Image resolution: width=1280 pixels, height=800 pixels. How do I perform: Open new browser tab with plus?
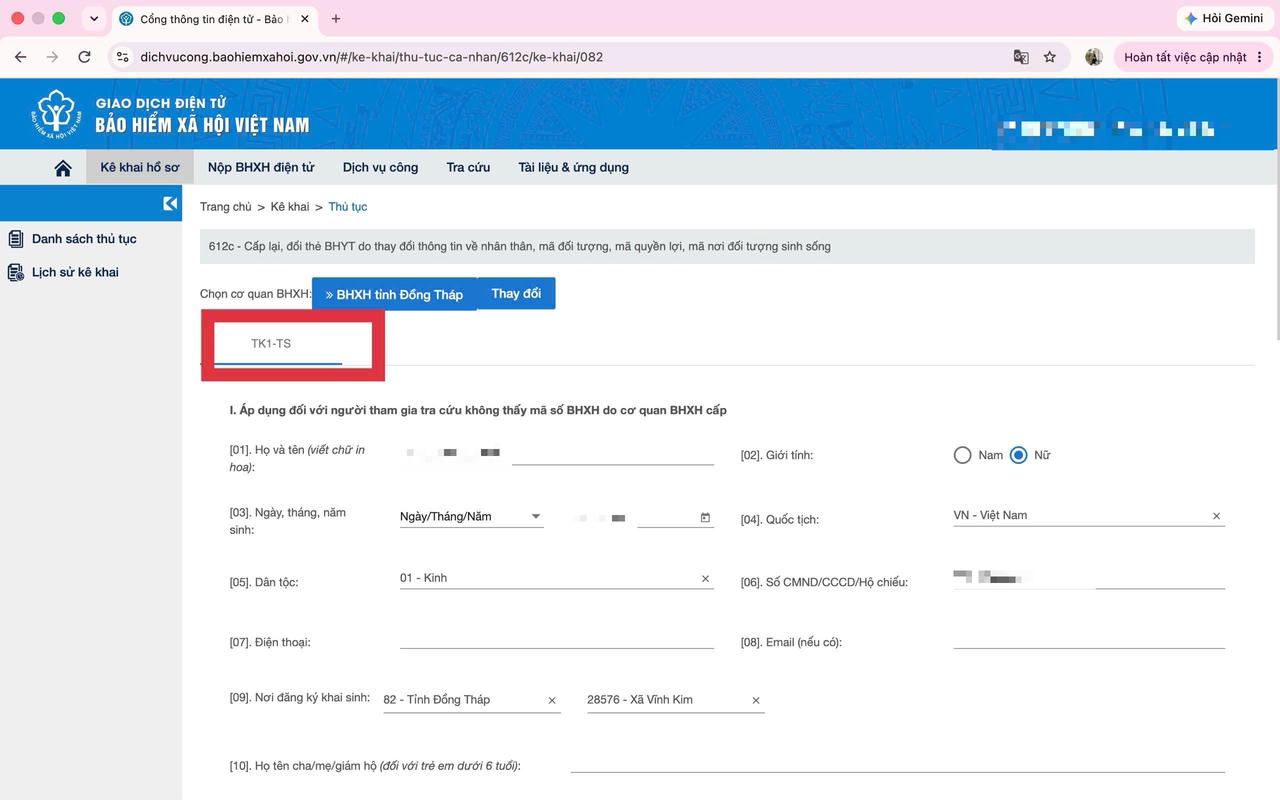336,18
